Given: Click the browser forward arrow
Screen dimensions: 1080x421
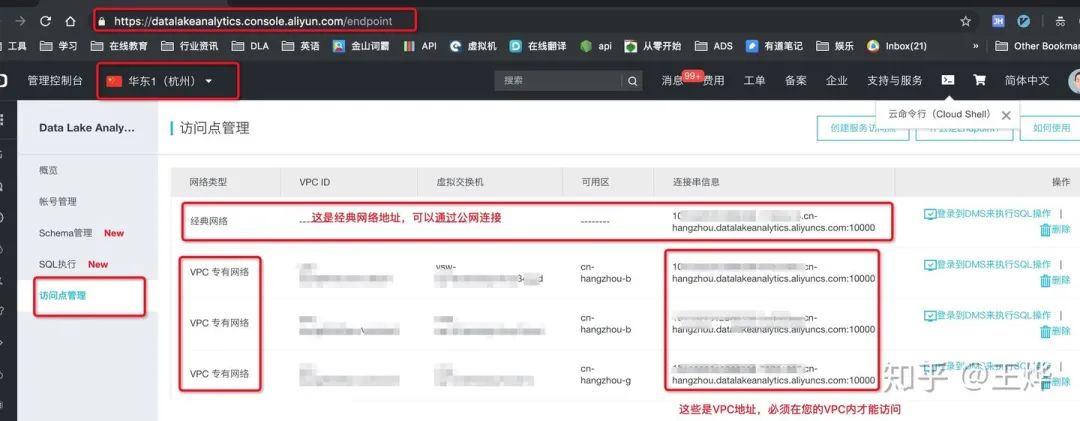Looking at the screenshot, I should click(20, 21).
